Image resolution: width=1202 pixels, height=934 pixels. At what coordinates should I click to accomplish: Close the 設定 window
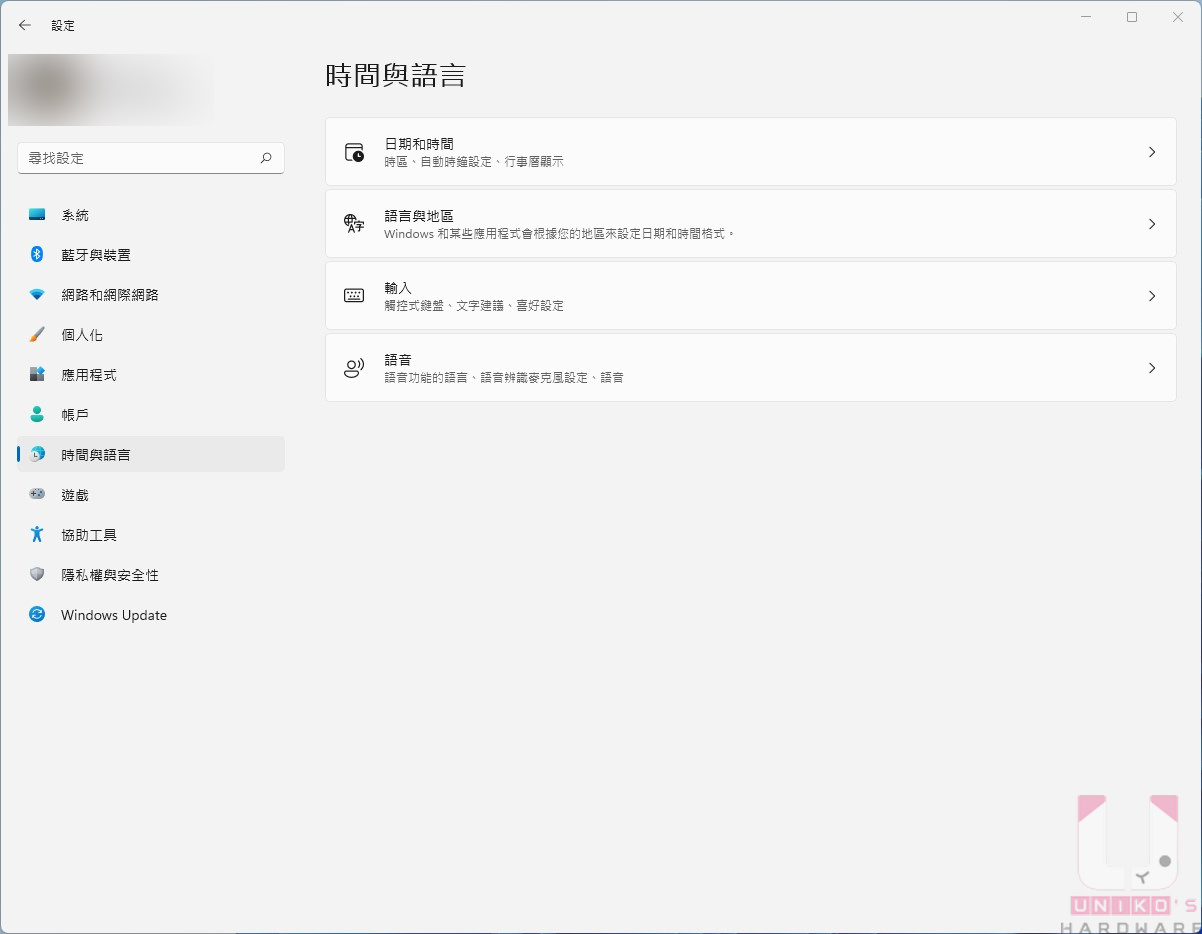coord(1178,17)
